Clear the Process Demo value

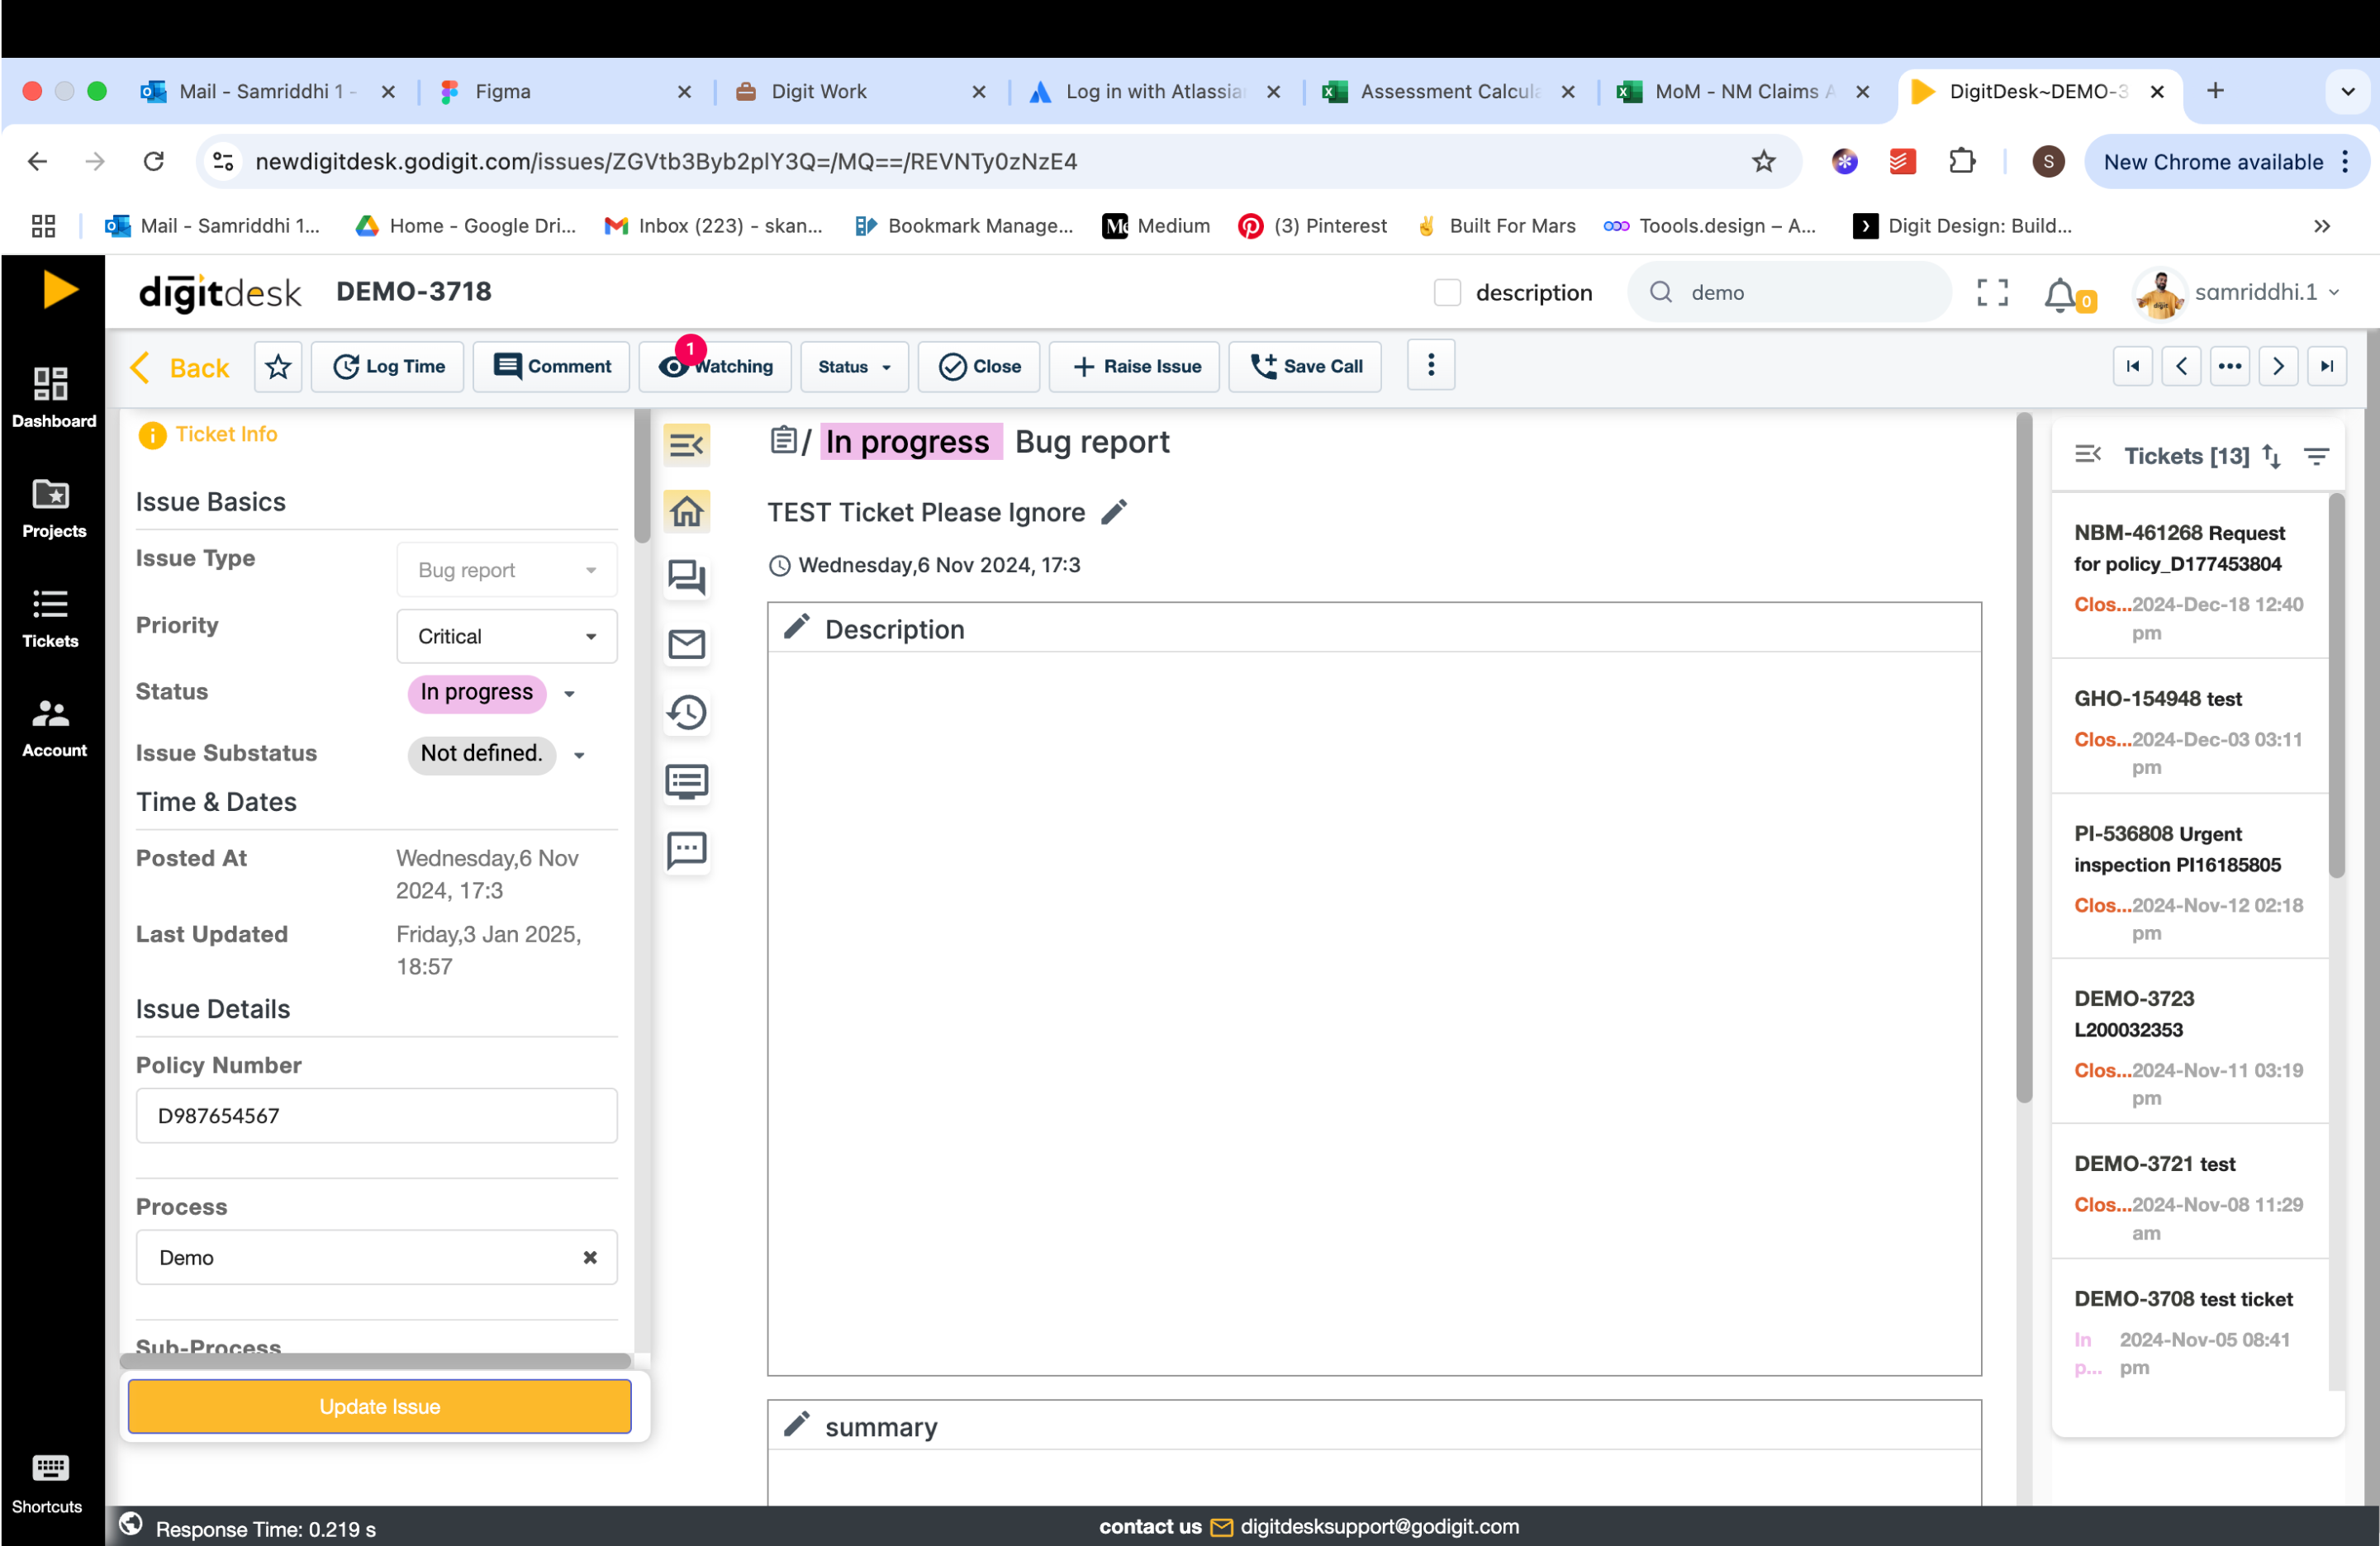(590, 1257)
